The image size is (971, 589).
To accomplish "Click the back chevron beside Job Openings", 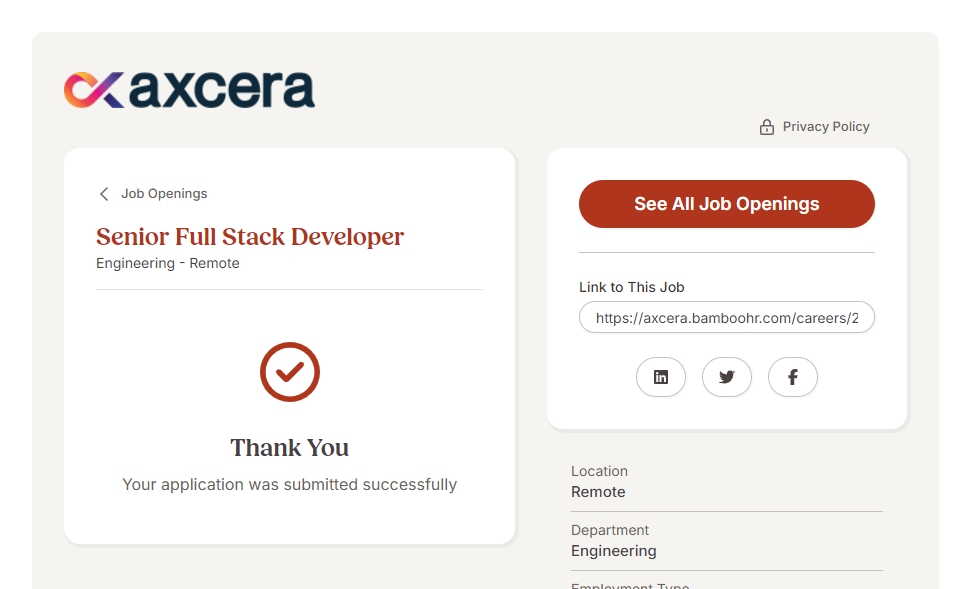I will (x=104, y=194).
